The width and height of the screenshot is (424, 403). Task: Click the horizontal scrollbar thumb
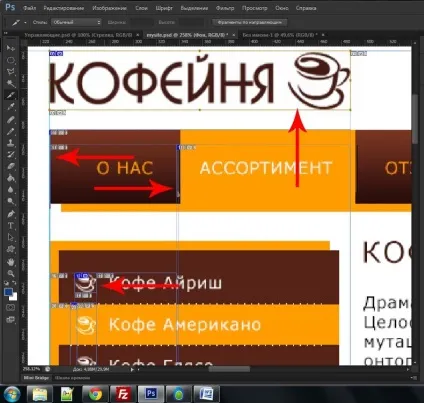229,369
